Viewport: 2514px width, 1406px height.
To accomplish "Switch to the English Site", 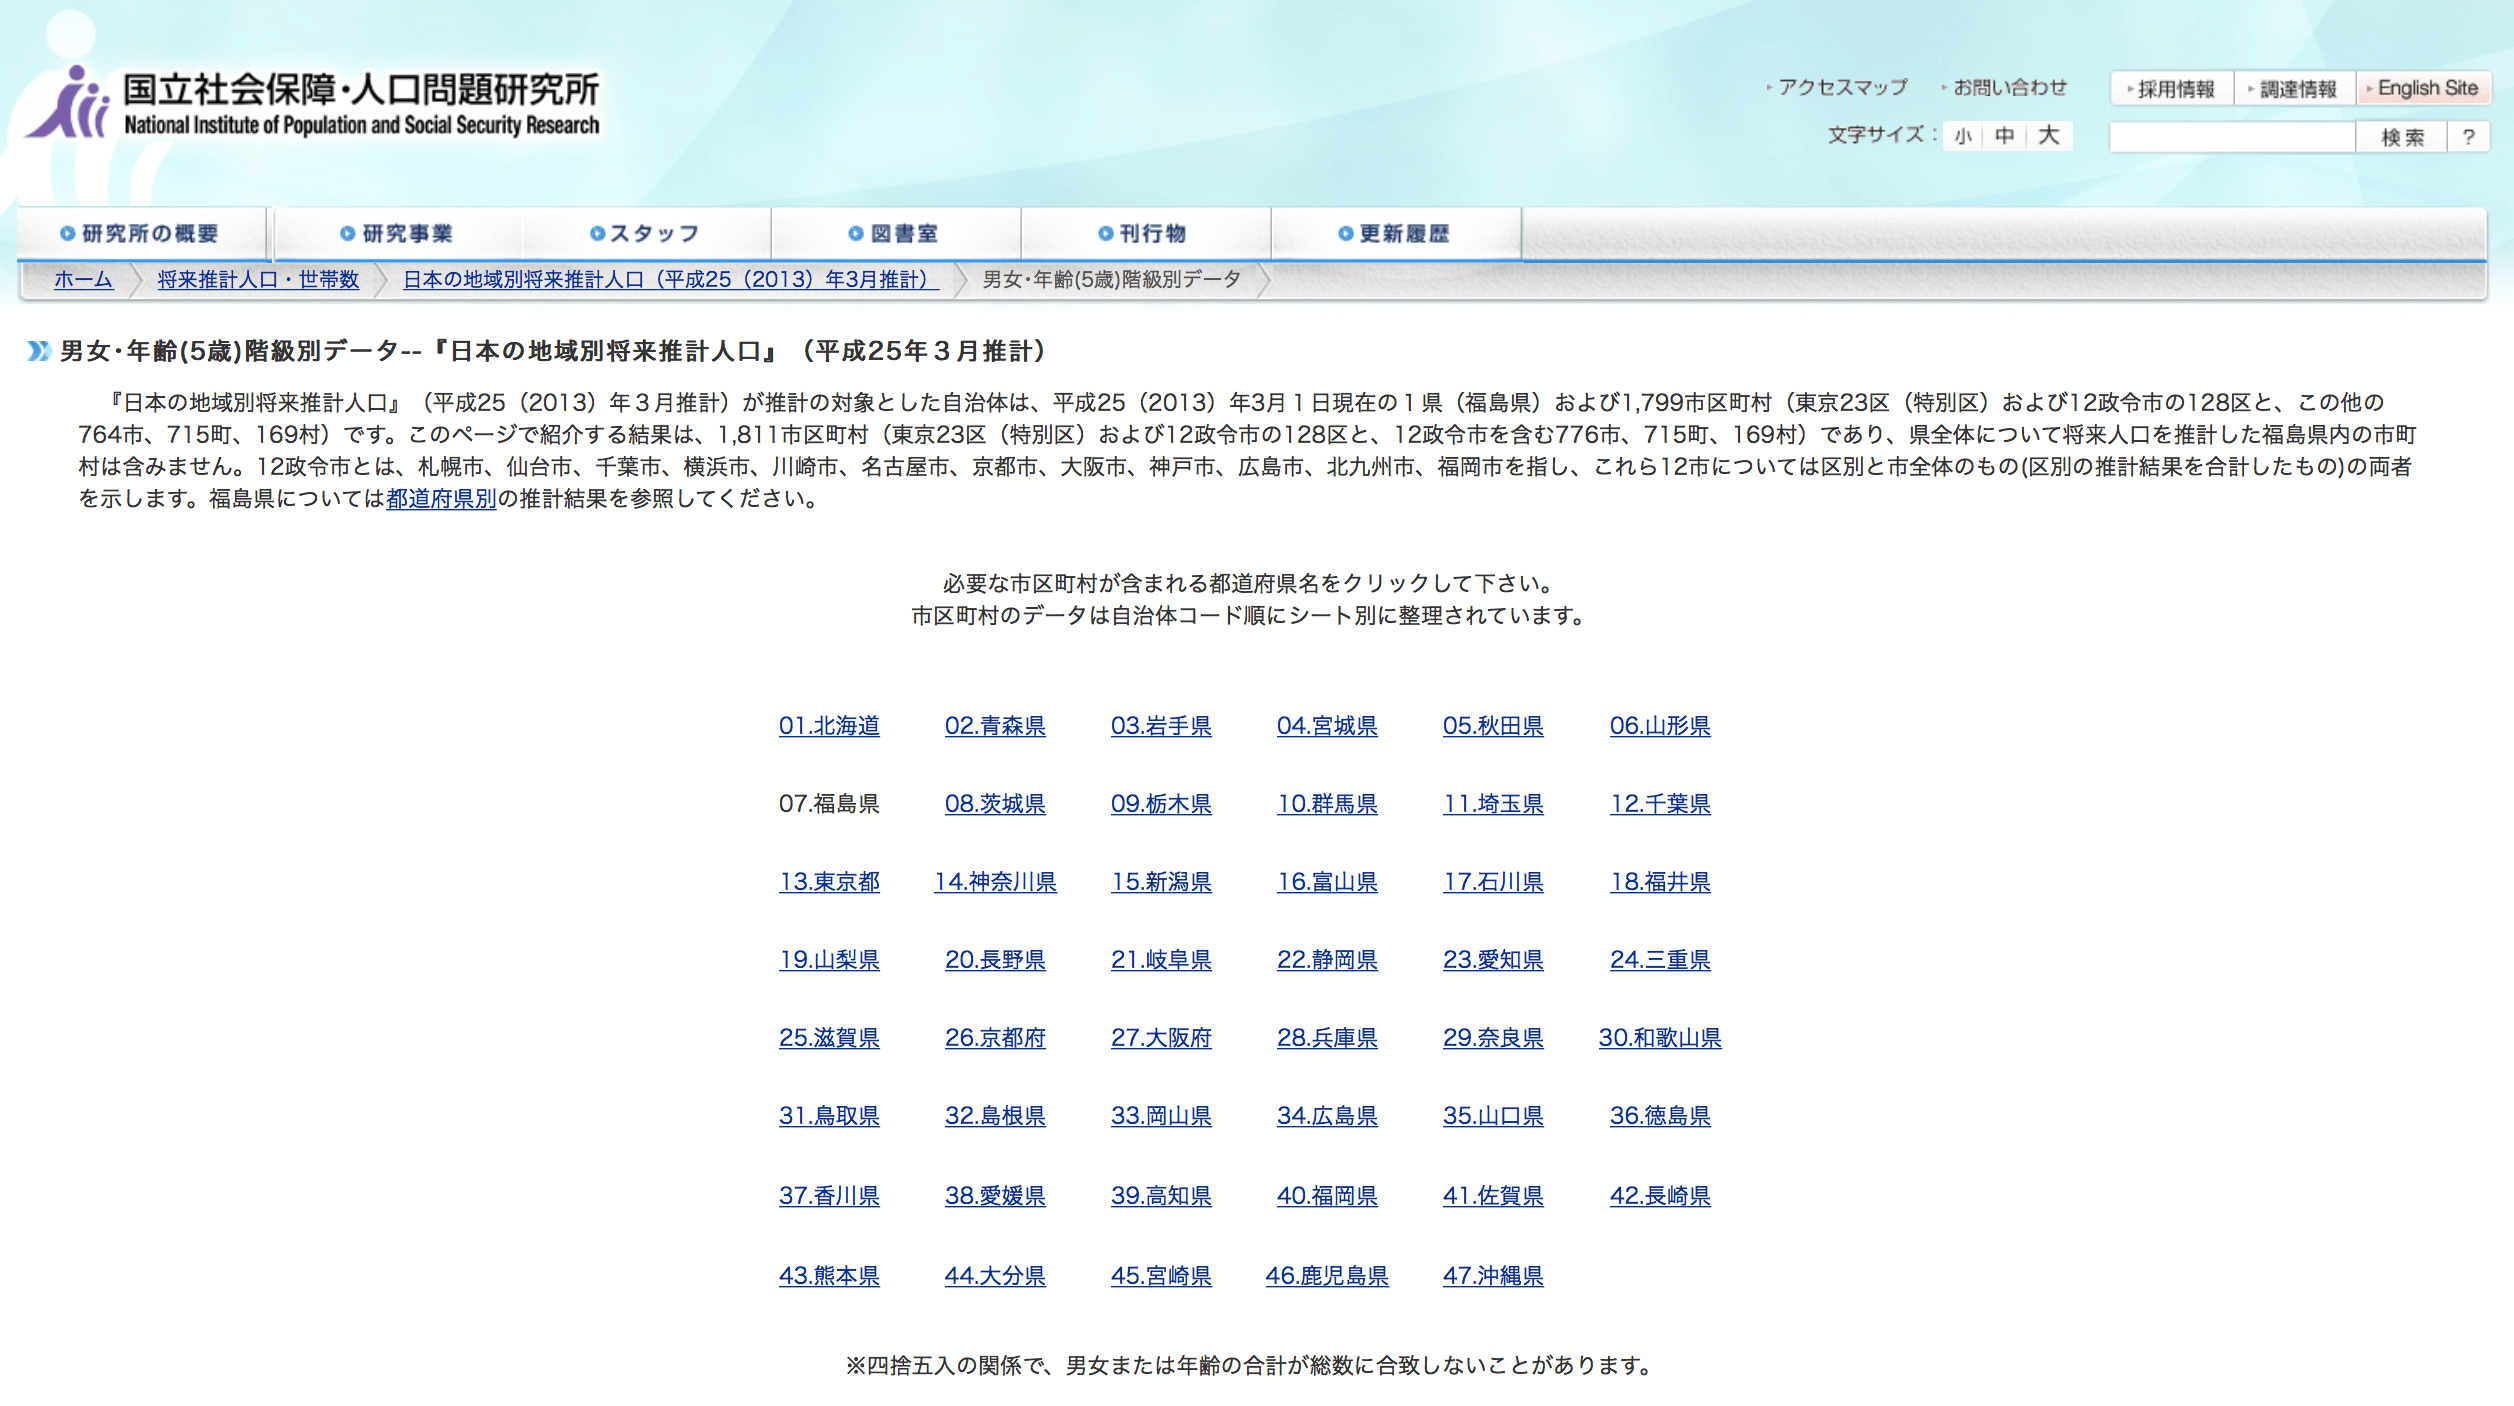I will (2425, 89).
